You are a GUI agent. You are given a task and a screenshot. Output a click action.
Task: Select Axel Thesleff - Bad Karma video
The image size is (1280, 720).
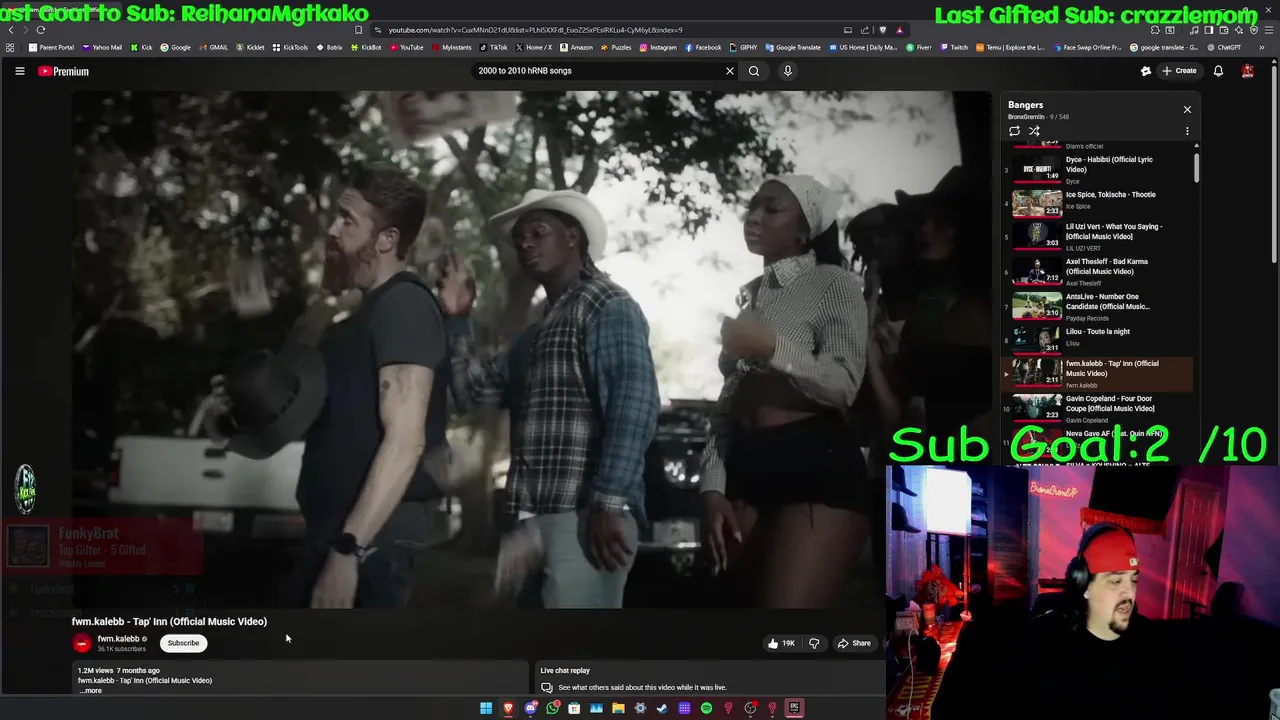(x=1097, y=271)
